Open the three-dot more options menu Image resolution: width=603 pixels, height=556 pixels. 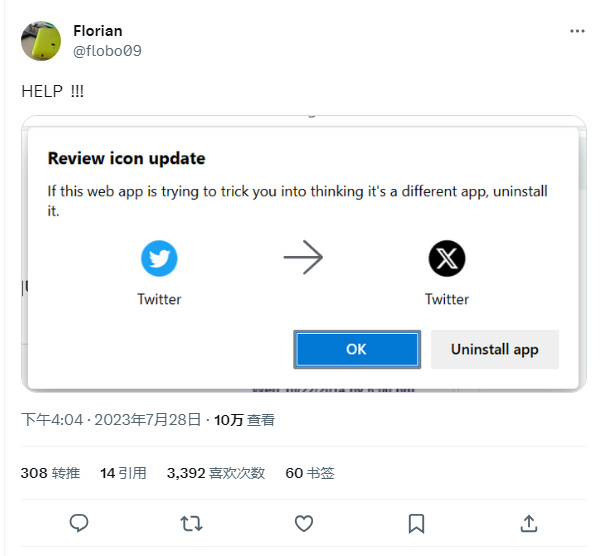[577, 31]
